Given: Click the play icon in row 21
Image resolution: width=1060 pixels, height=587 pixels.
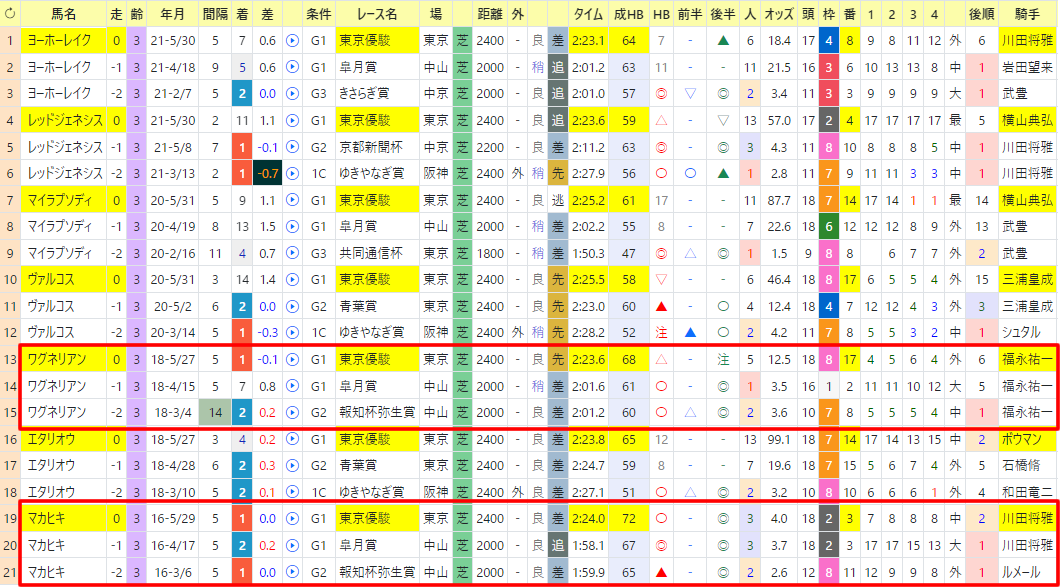Looking at the screenshot, I should click(292, 572).
